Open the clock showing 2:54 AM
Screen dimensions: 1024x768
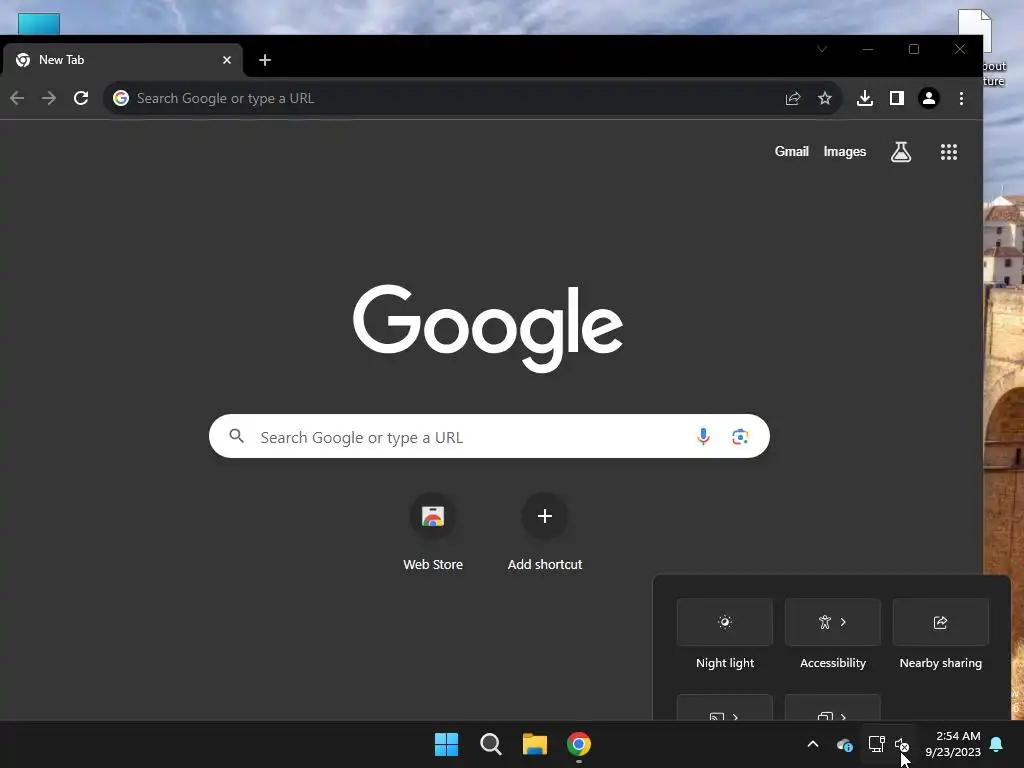point(953,744)
